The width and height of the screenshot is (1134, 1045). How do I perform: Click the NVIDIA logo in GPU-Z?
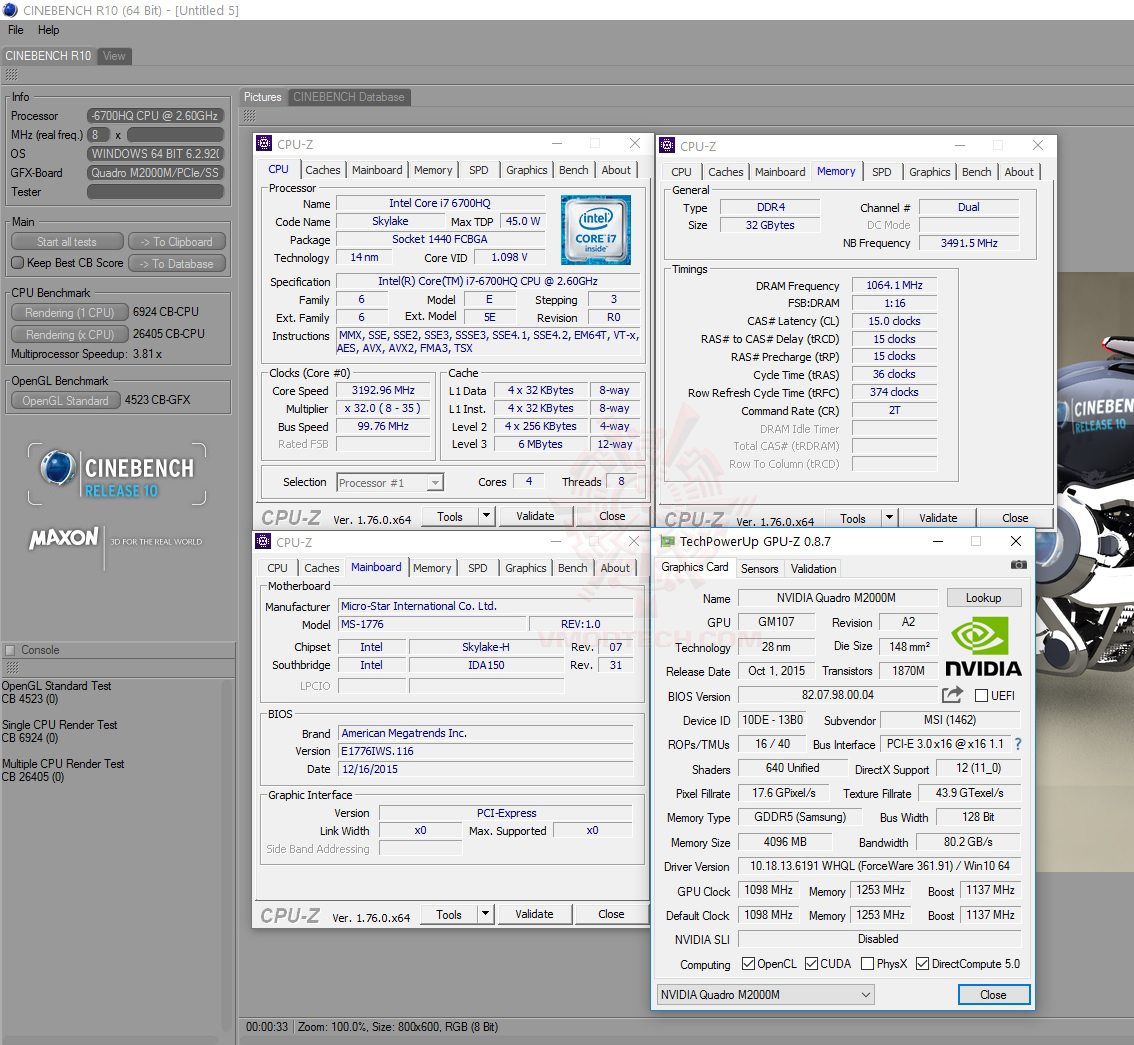pyautogui.click(x=984, y=647)
